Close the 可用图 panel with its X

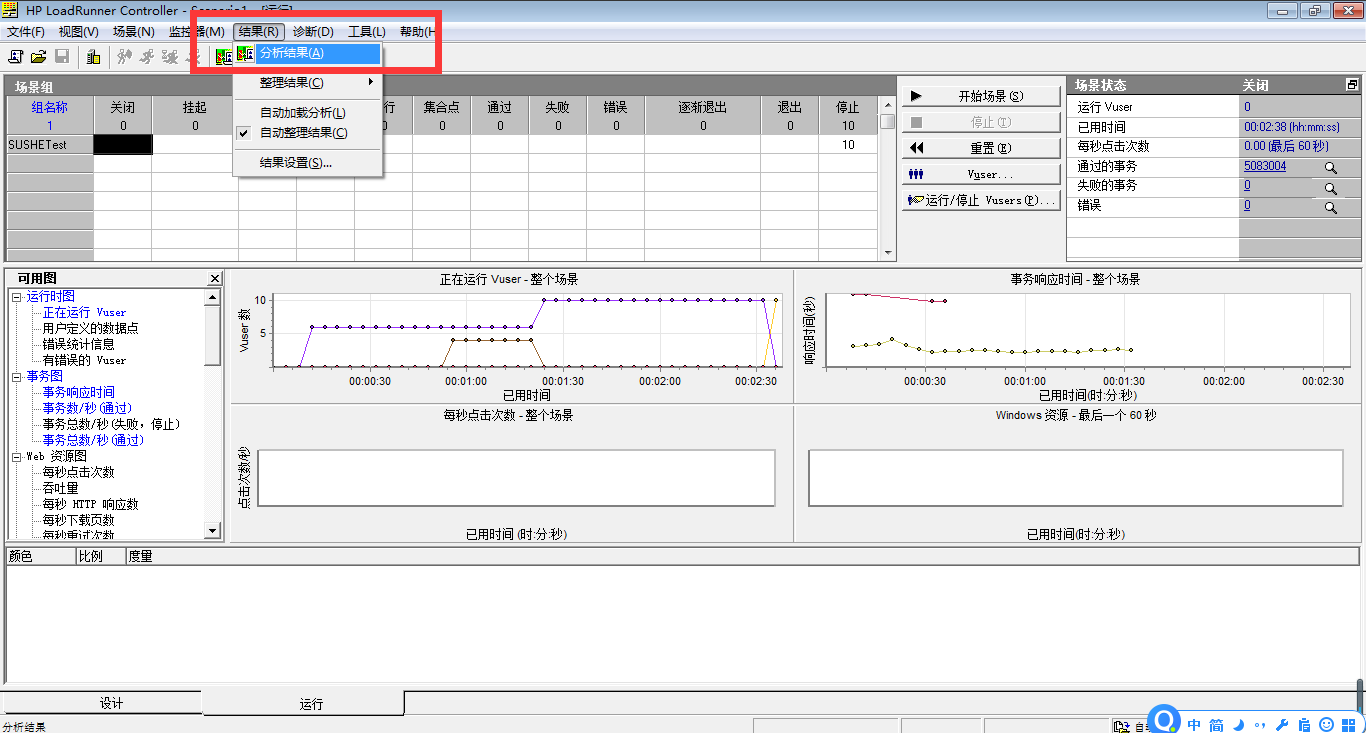click(215, 279)
